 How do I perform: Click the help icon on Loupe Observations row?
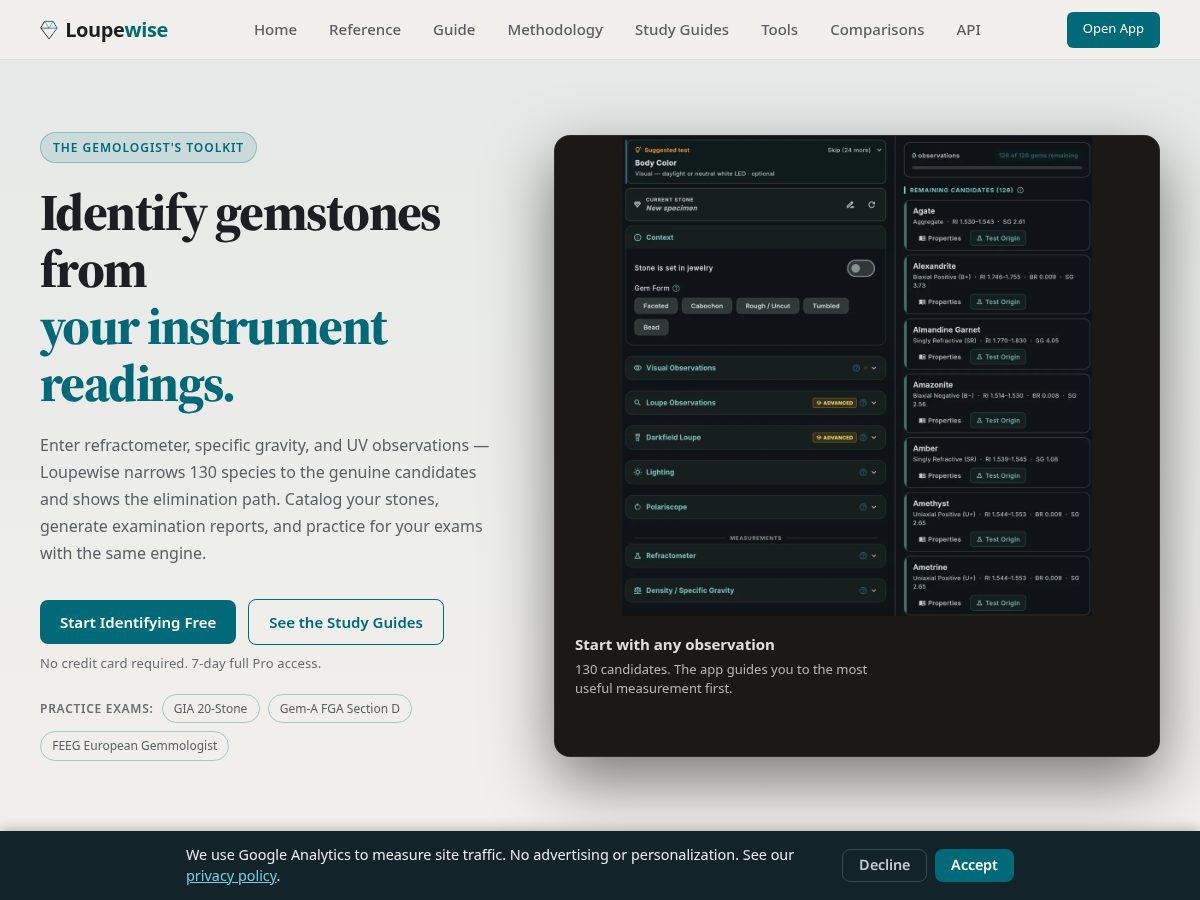pyautogui.click(x=862, y=403)
